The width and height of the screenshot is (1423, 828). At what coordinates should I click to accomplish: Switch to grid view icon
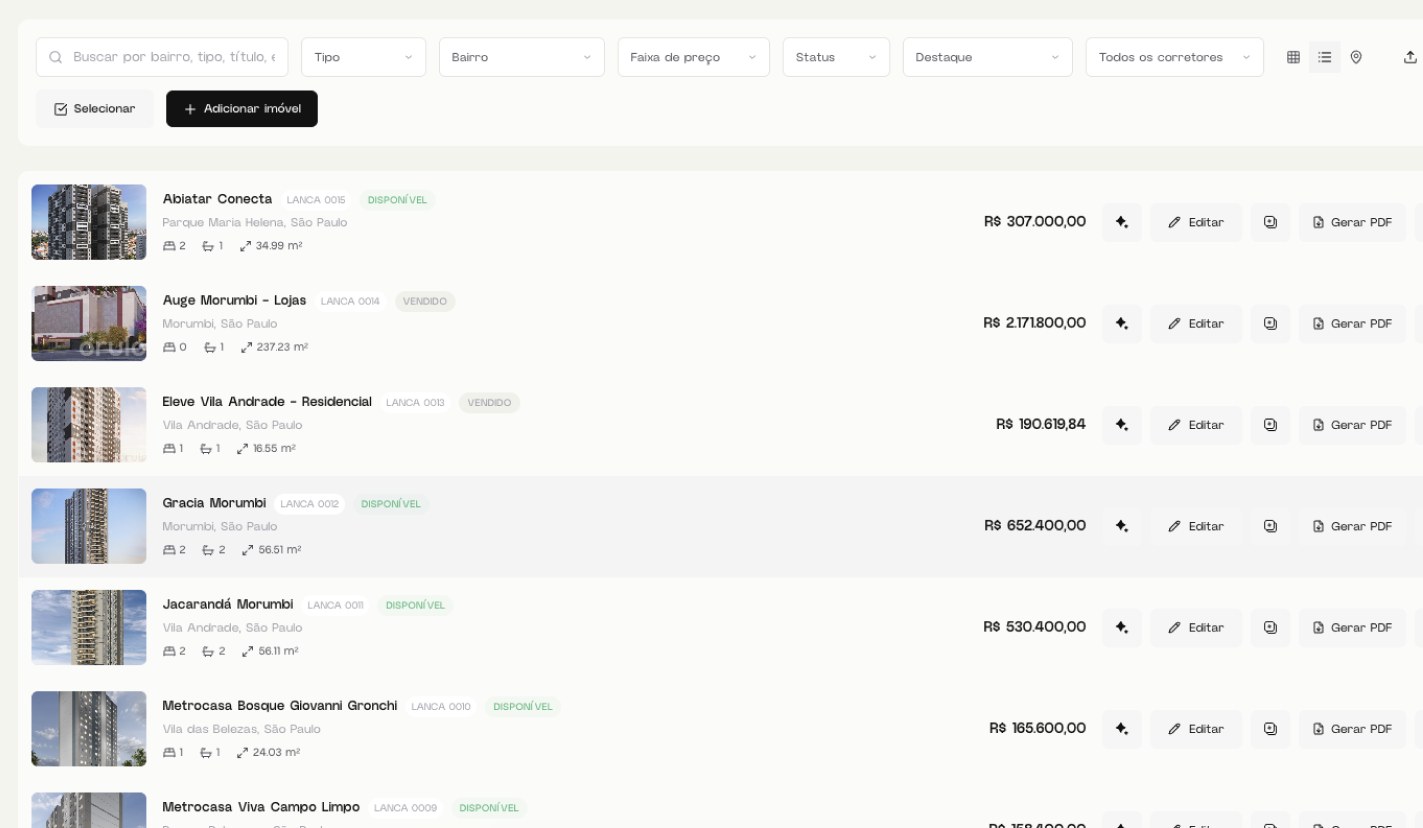point(1293,57)
